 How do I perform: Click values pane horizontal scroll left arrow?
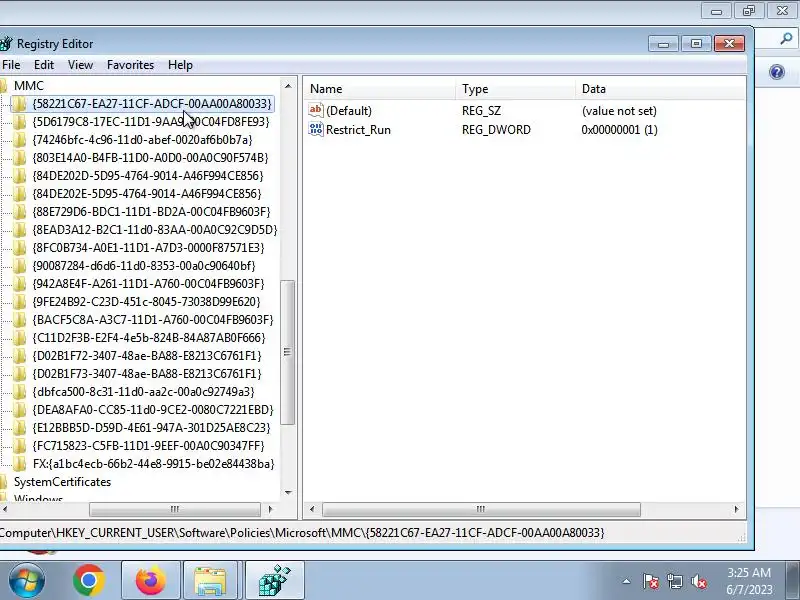click(x=312, y=509)
